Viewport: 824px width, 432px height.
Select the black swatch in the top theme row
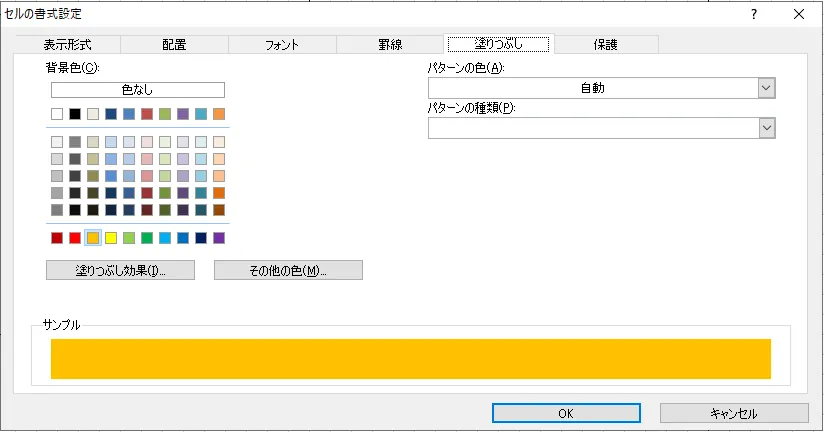[75, 114]
